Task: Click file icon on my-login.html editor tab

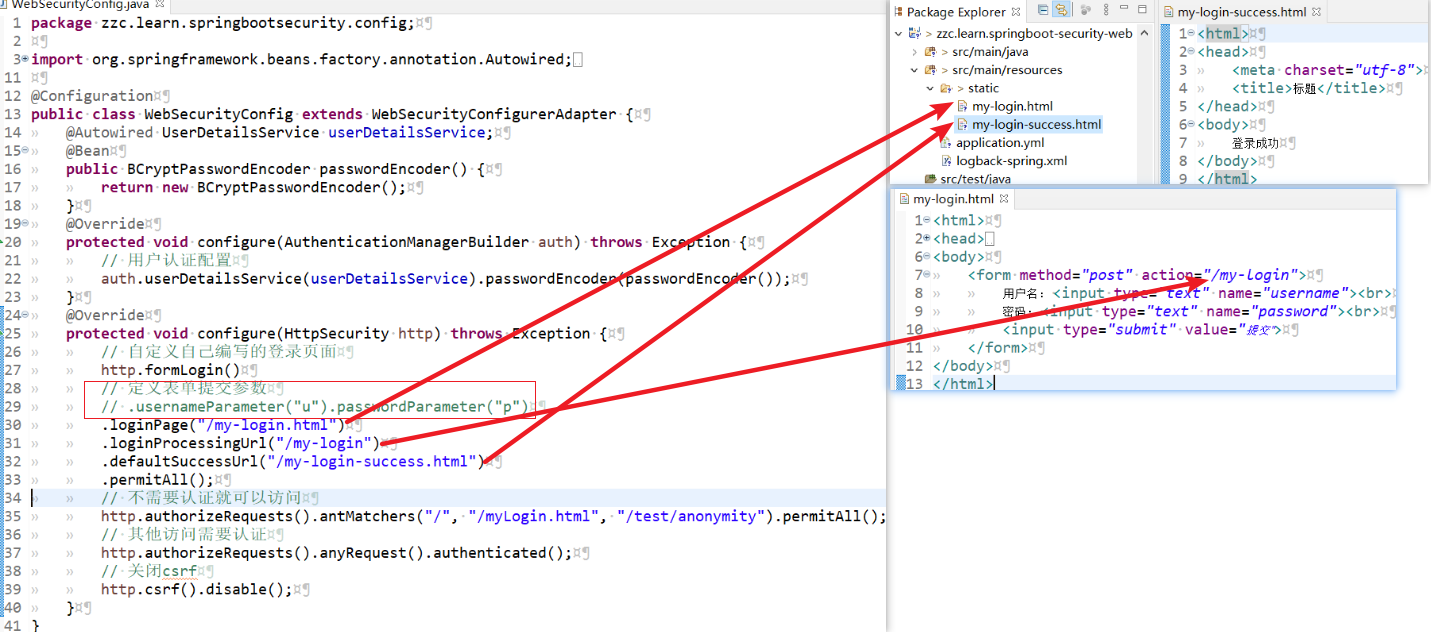Action: 905,199
